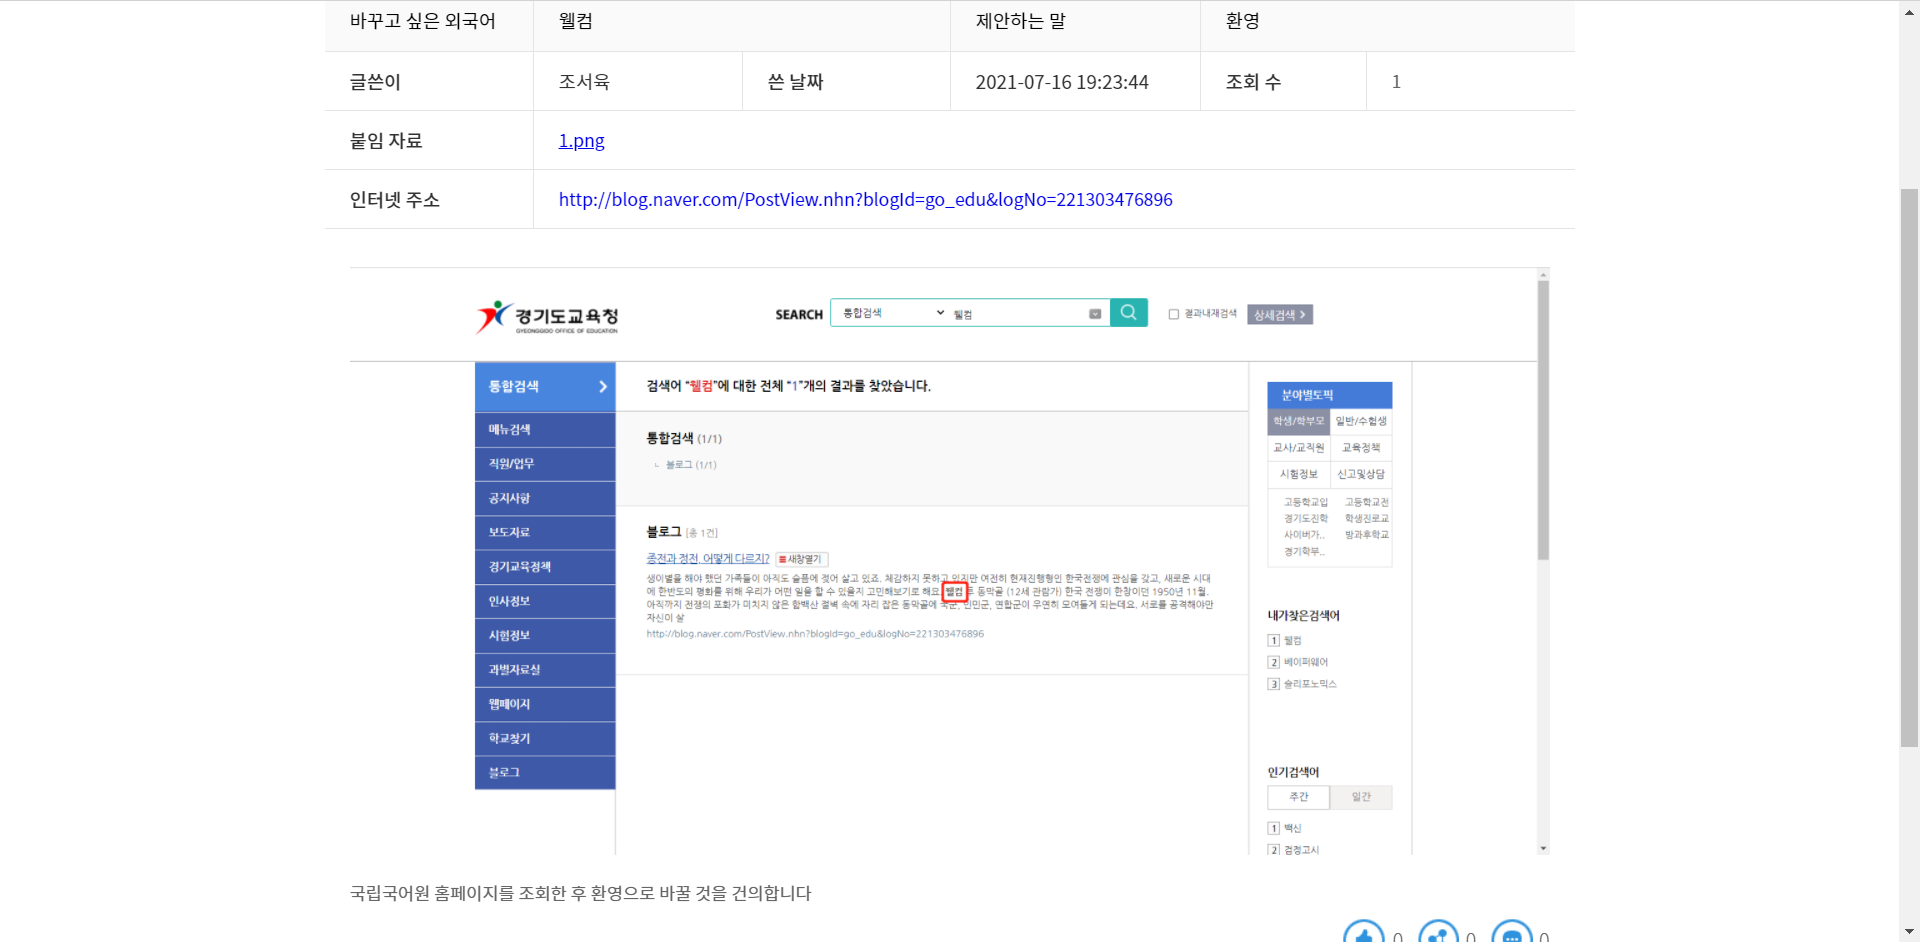Open the 보도자료 sidebar menu item
The width and height of the screenshot is (1920, 942).
[x=544, y=532]
